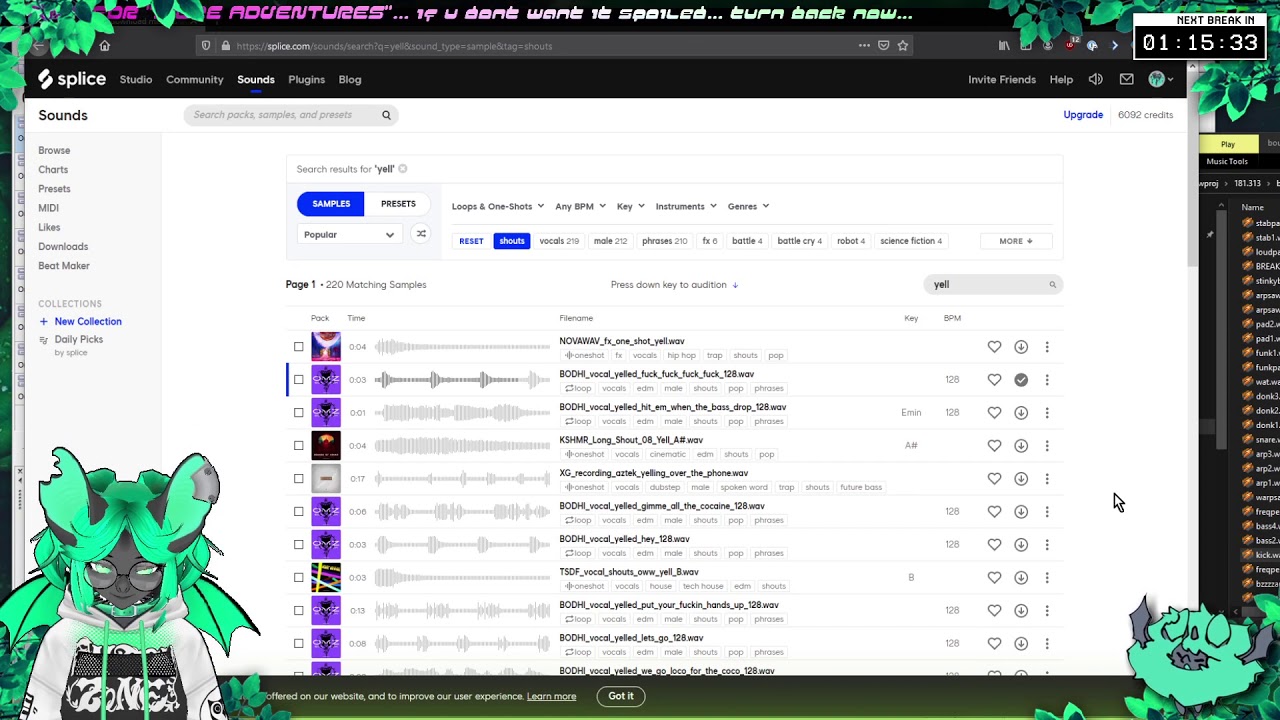Switch to the SAMPLES tab
This screenshot has height=720, width=1280.
331,204
